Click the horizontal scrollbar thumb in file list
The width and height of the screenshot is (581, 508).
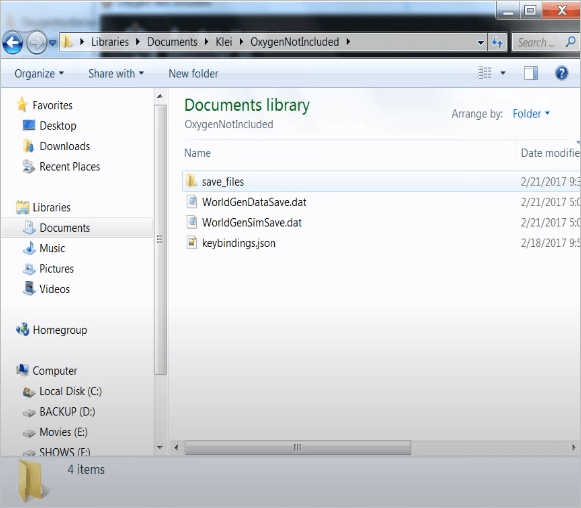(298, 447)
